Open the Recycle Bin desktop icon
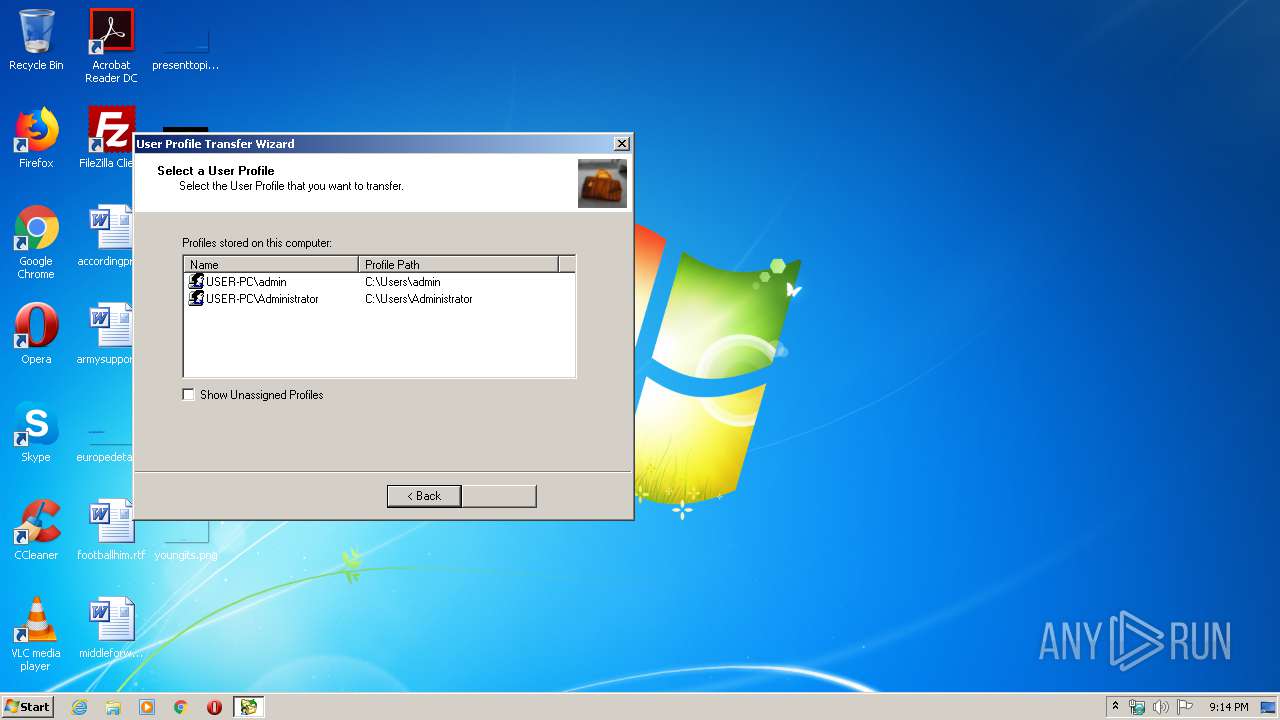 coord(36,40)
